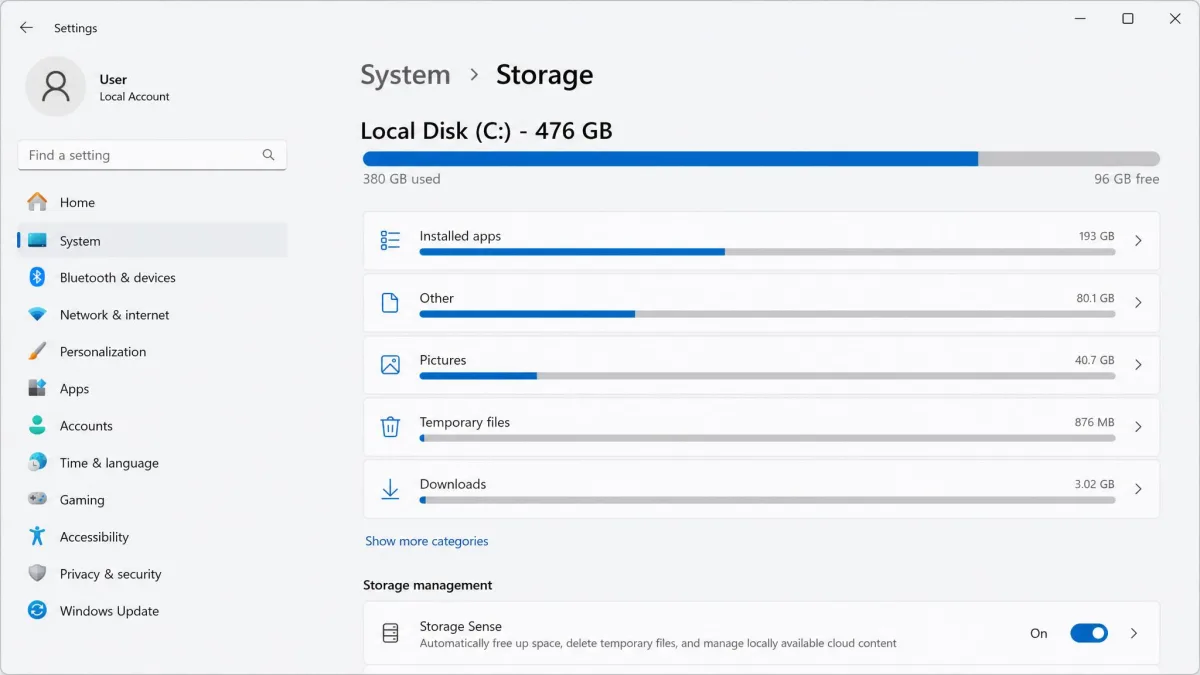Click the Gaming controller icon
1200x675 pixels.
37,499
